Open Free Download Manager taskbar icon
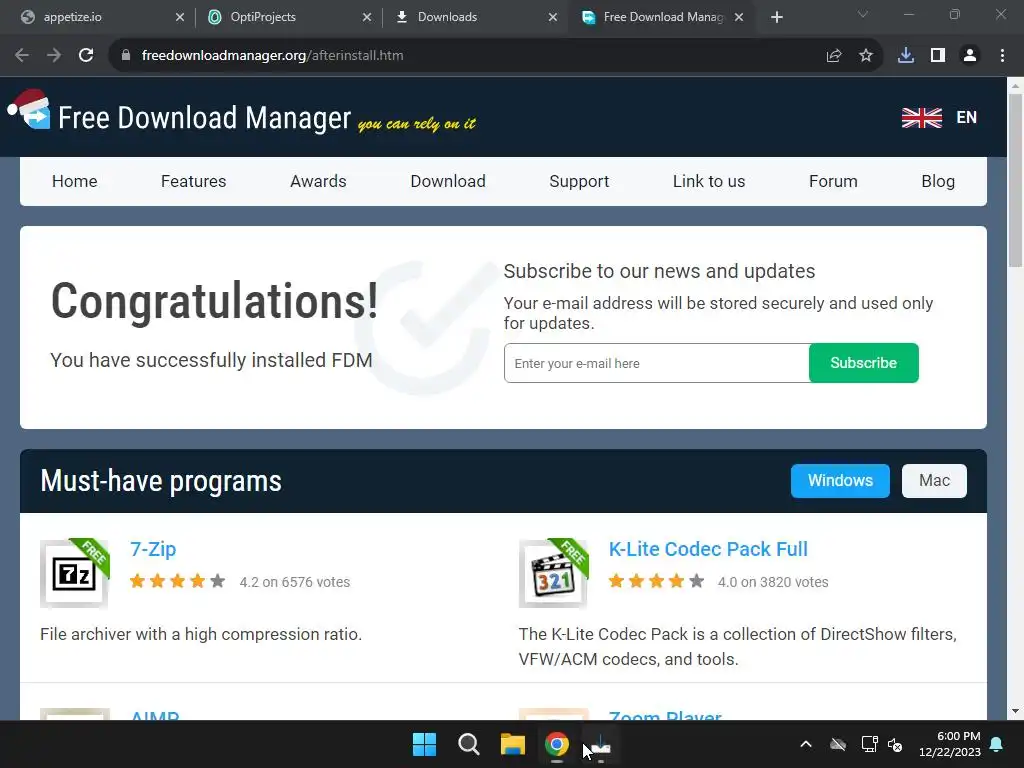Screen dimensions: 1024x768 [601, 744]
